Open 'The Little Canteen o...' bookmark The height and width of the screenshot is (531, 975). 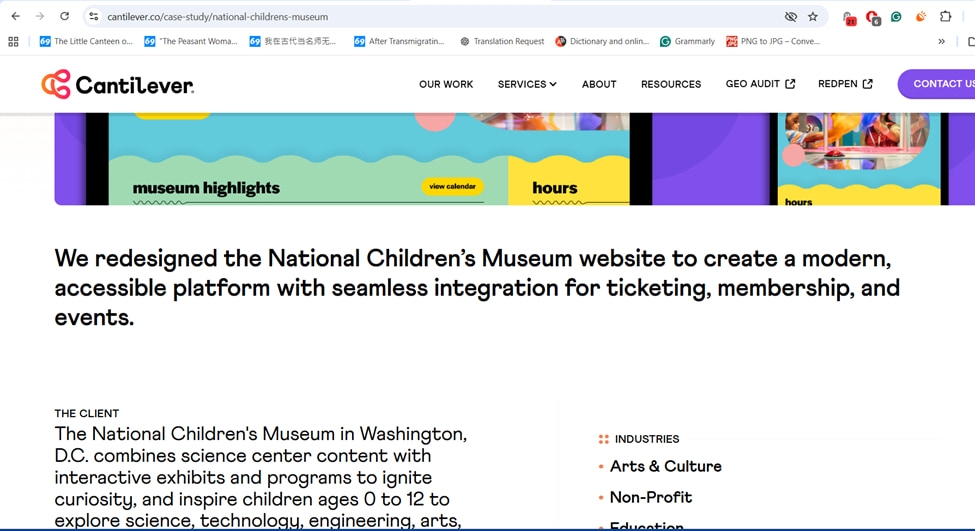click(x=86, y=42)
